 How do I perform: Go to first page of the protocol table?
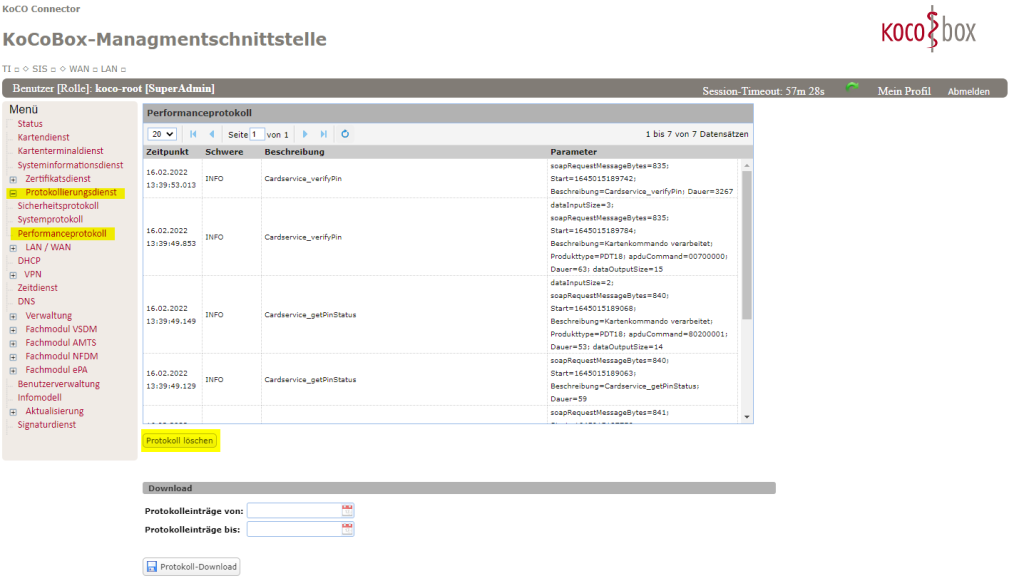coord(193,134)
